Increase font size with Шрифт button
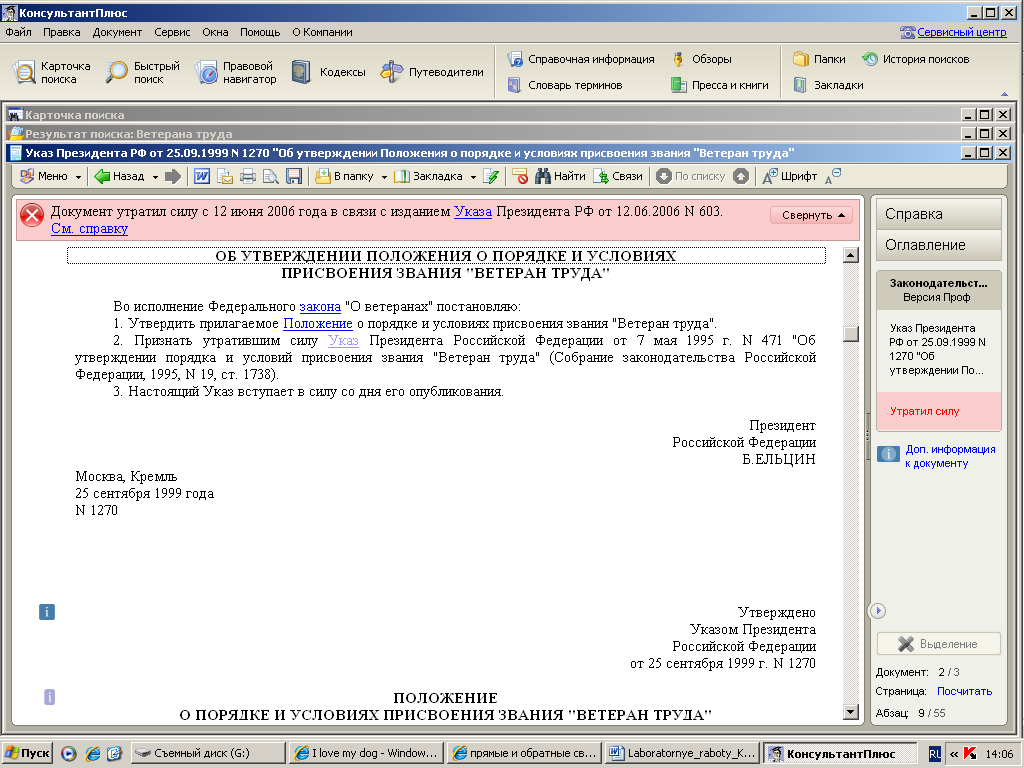The image size is (1024, 768). tap(790, 176)
